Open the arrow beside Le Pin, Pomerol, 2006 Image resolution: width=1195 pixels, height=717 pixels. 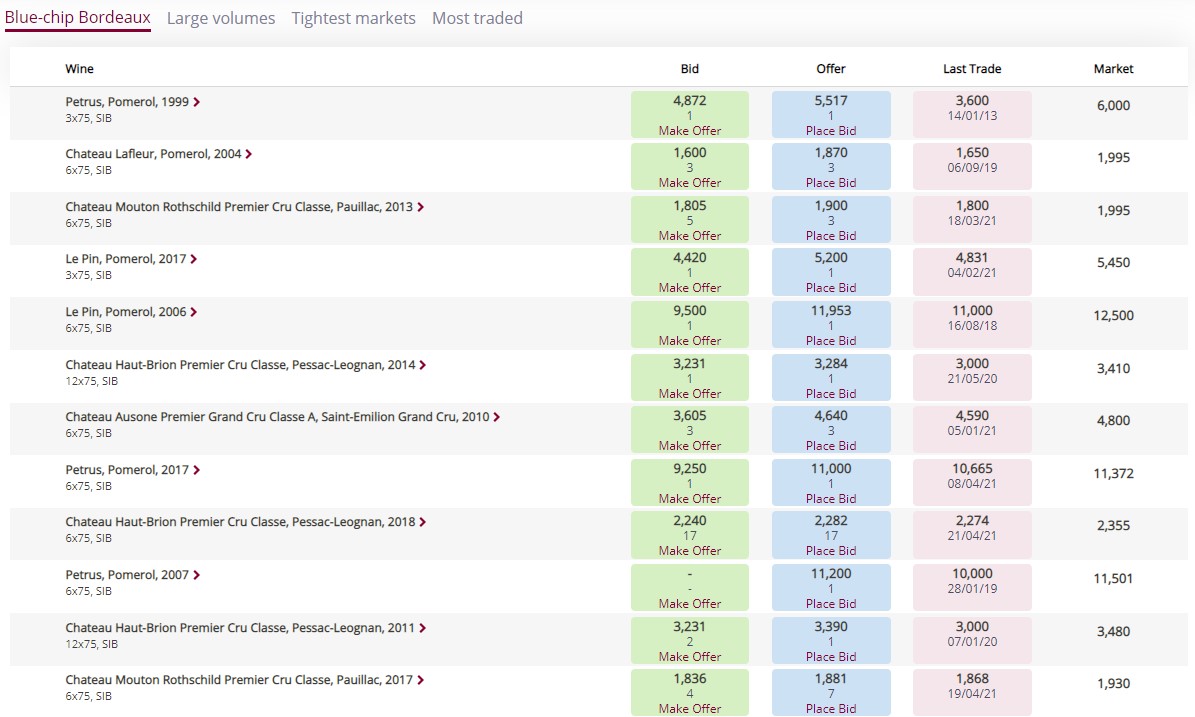click(194, 312)
